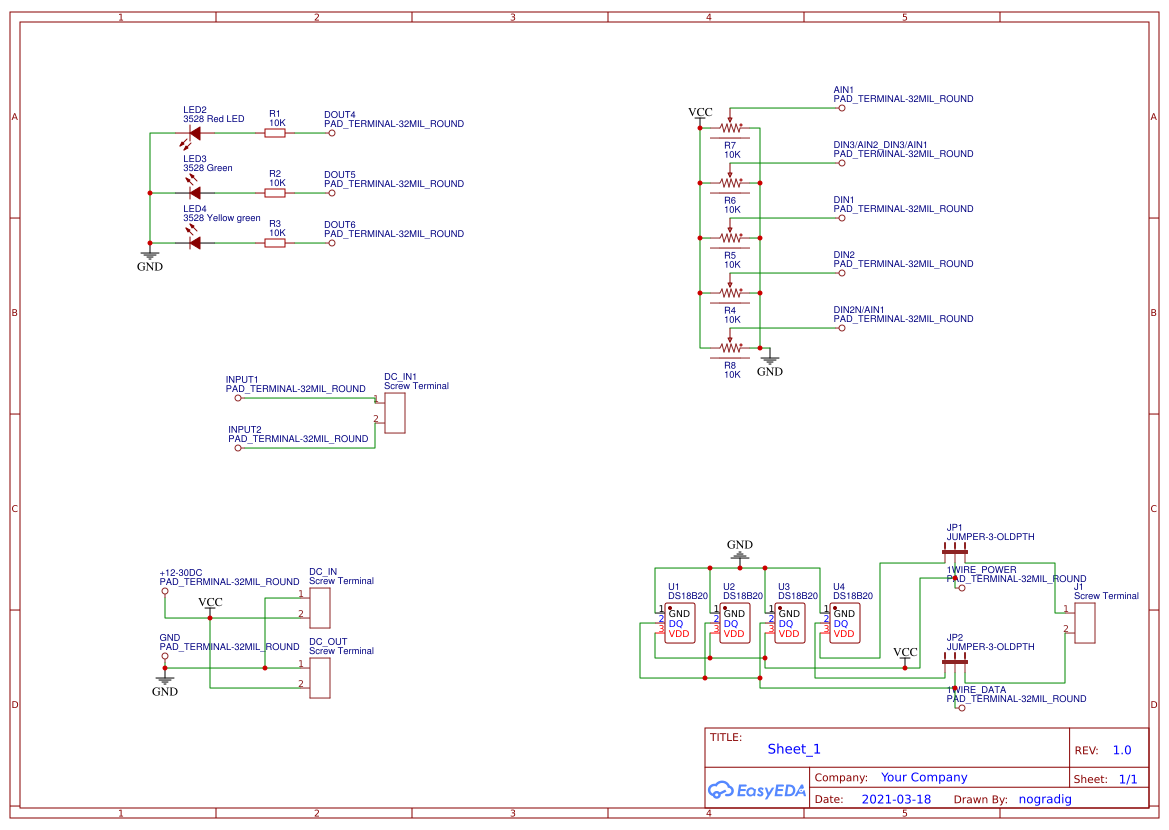Select the JP2 jumper symbol
The width and height of the screenshot is (1169, 830).
tap(955, 660)
